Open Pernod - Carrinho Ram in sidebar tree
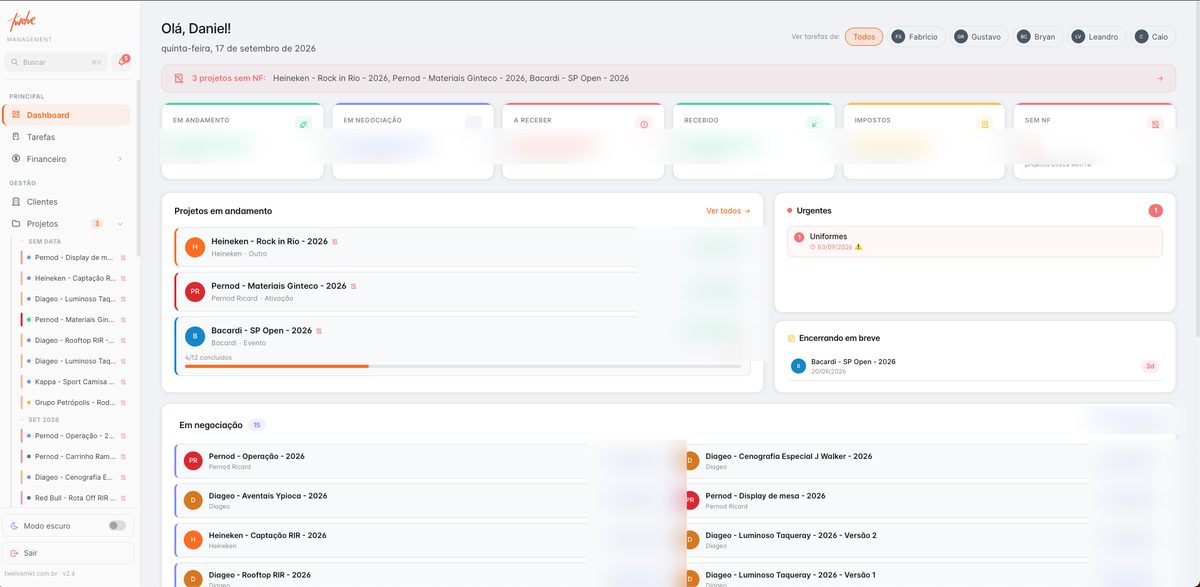This screenshot has height=587, width=1200. click(x=75, y=456)
